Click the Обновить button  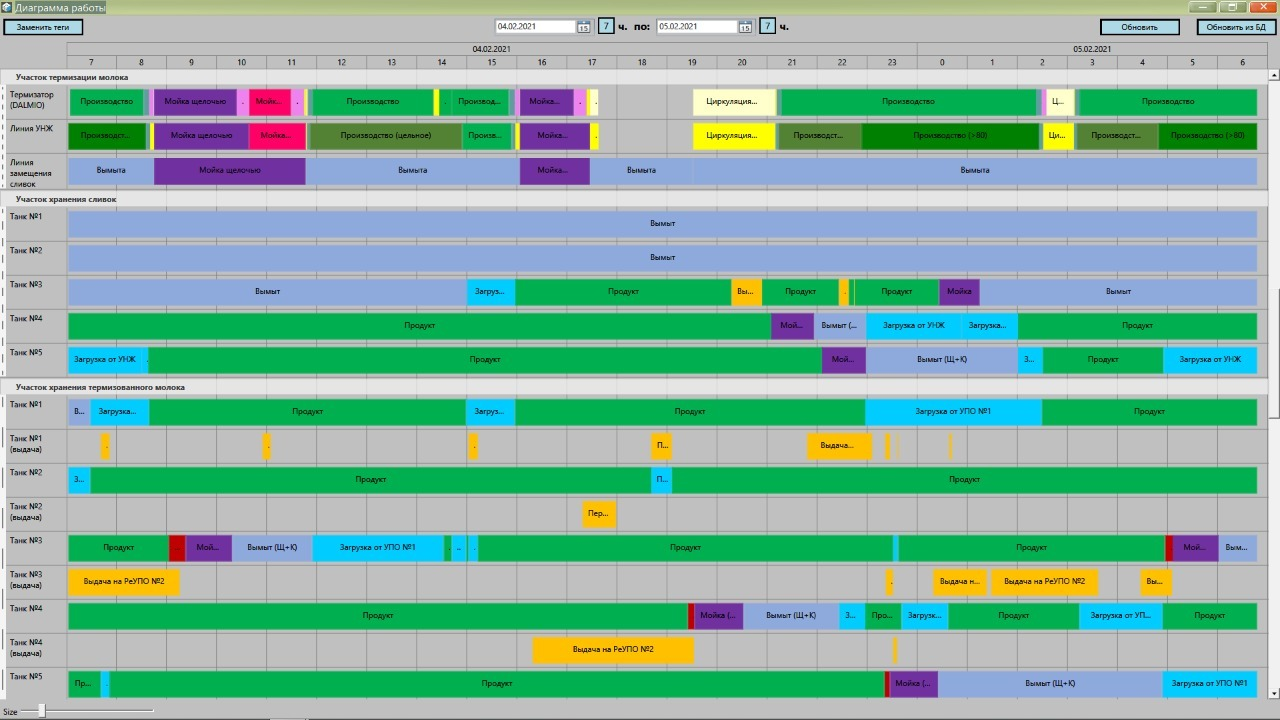pyautogui.click(x=1139, y=27)
